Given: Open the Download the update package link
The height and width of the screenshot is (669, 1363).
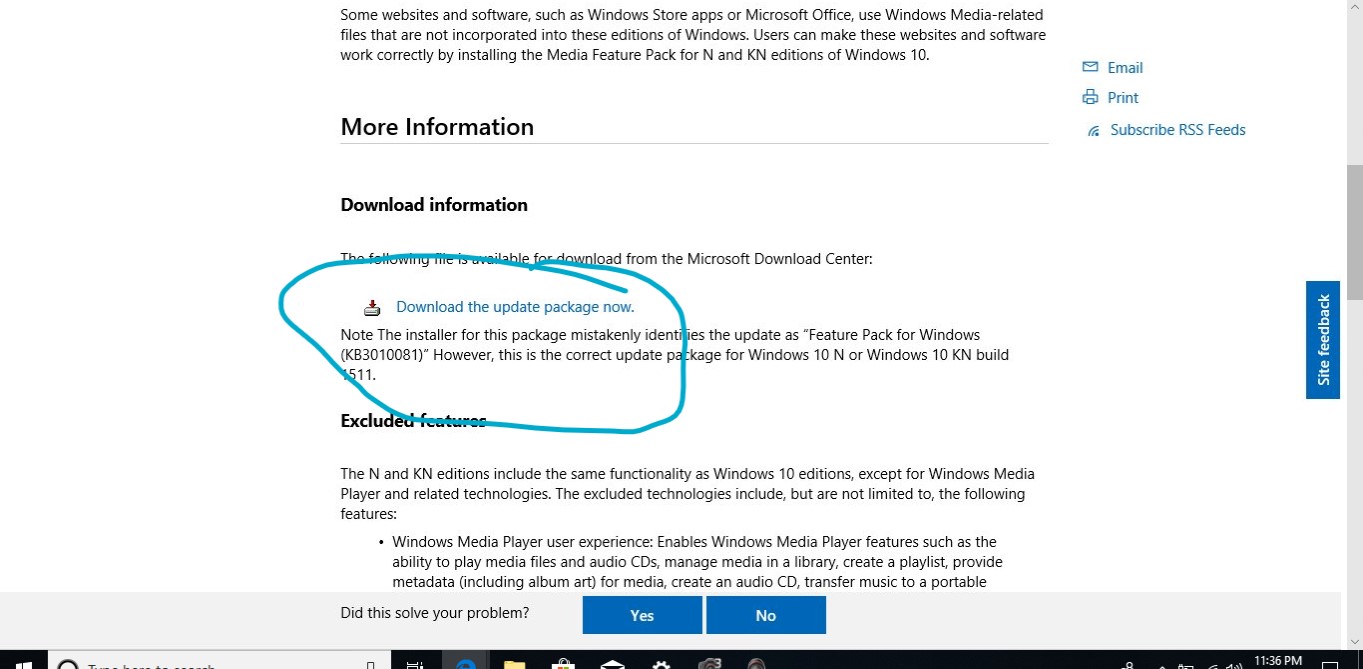Looking at the screenshot, I should [515, 306].
